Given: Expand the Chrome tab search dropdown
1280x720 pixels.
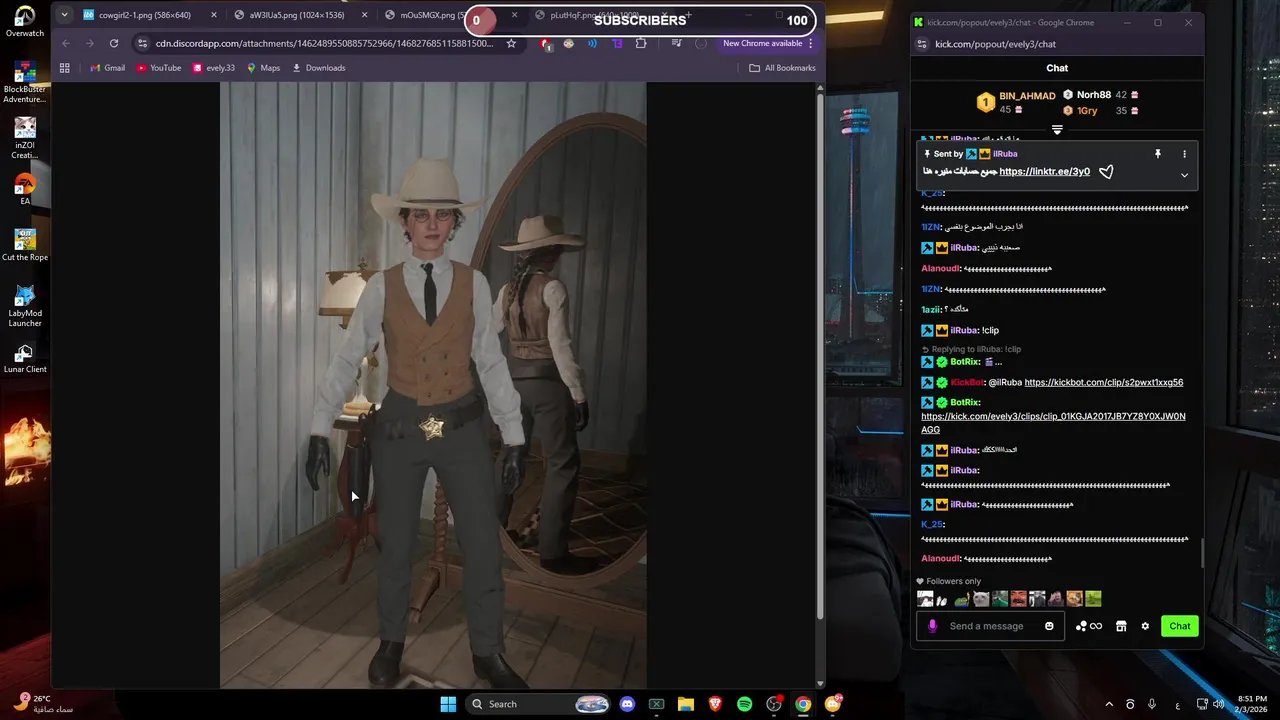Looking at the screenshot, I should coord(64,15).
